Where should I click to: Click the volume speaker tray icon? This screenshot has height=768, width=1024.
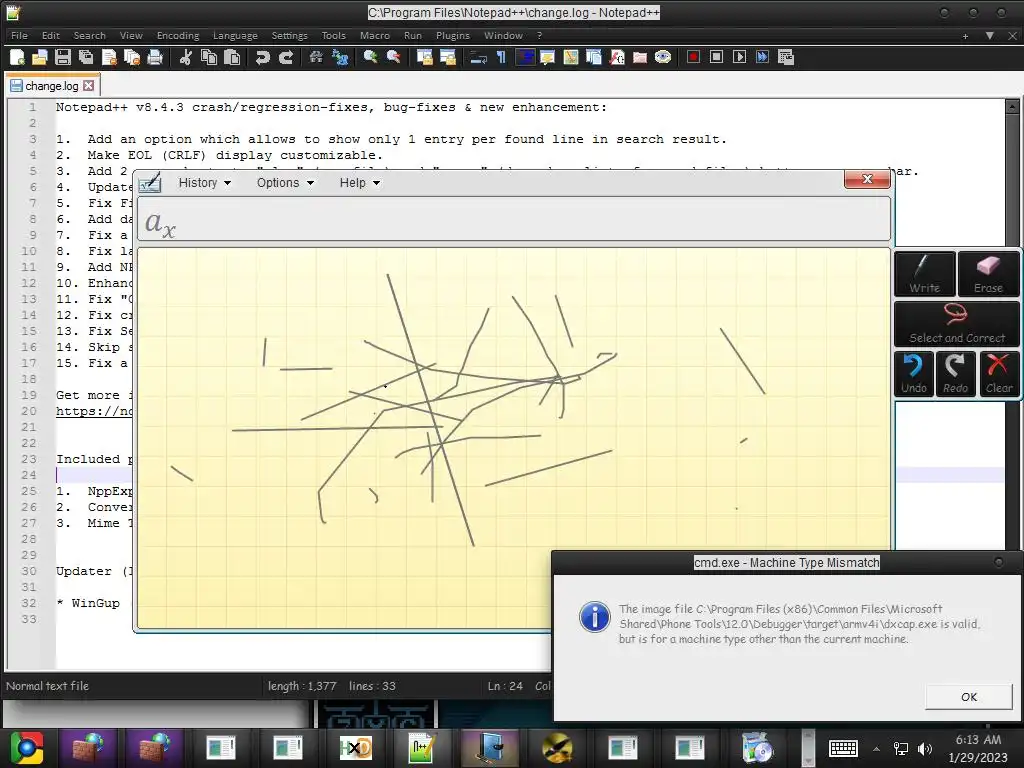click(925, 748)
